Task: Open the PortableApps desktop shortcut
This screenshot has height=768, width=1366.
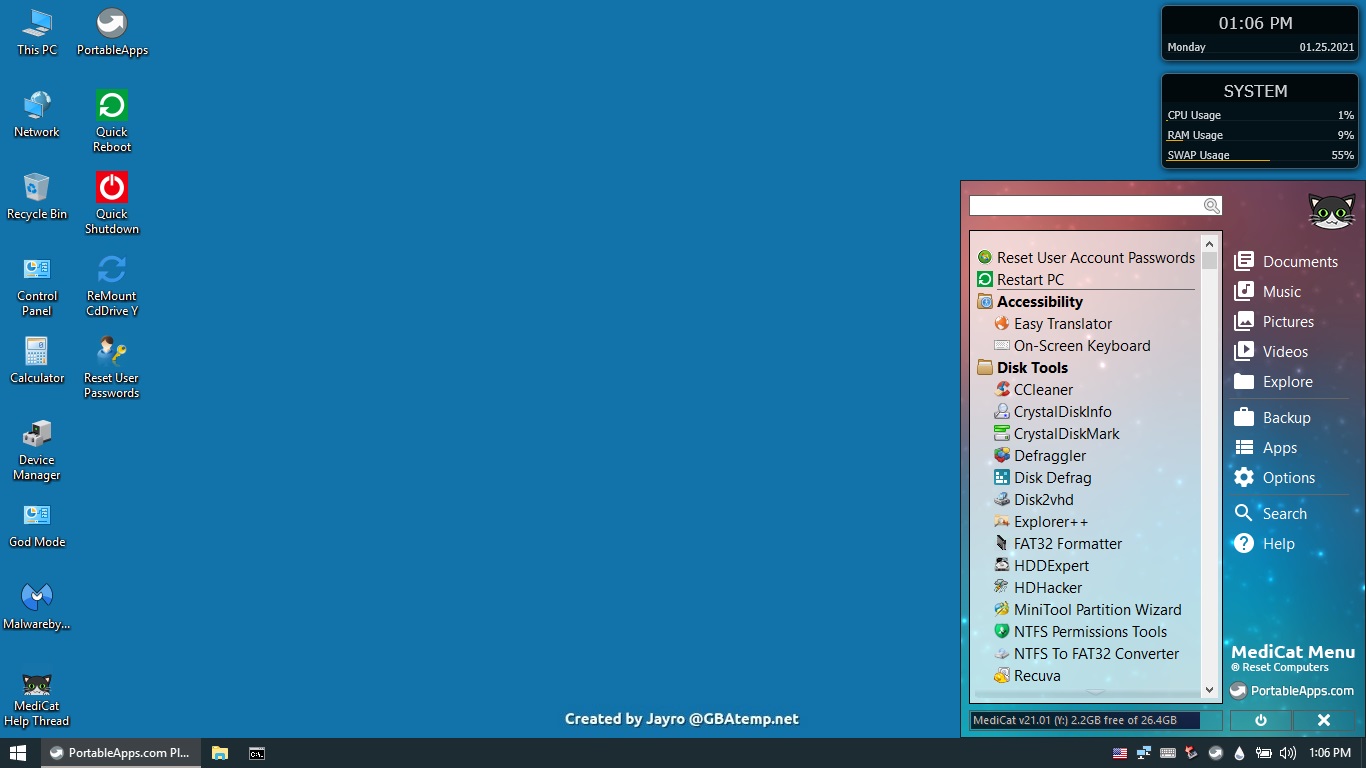Action: pyautogui.click(x=112, y=32)
